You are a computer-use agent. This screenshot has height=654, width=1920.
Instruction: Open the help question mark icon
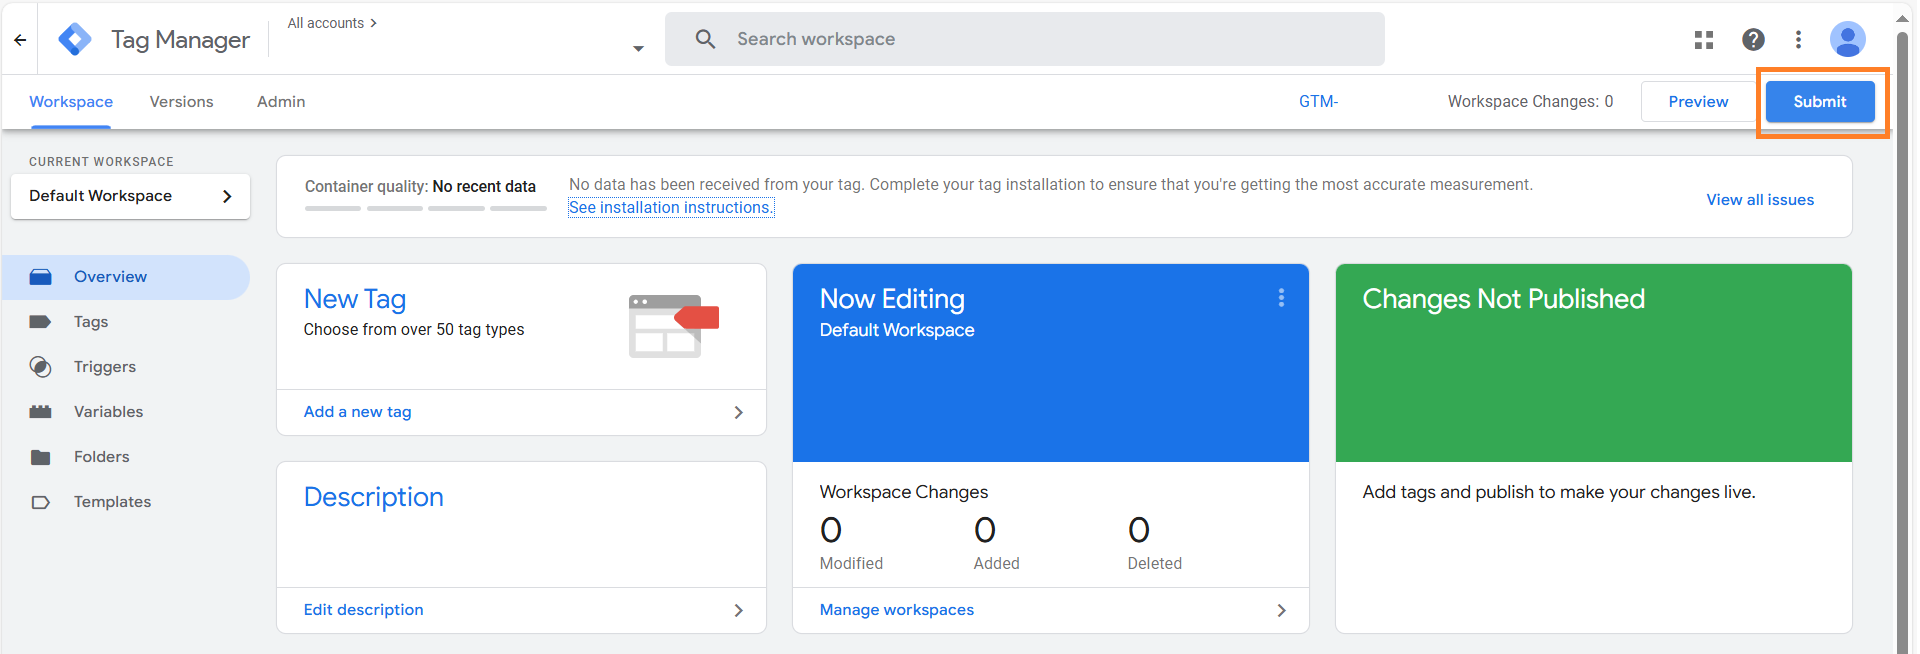point(1753,40)
